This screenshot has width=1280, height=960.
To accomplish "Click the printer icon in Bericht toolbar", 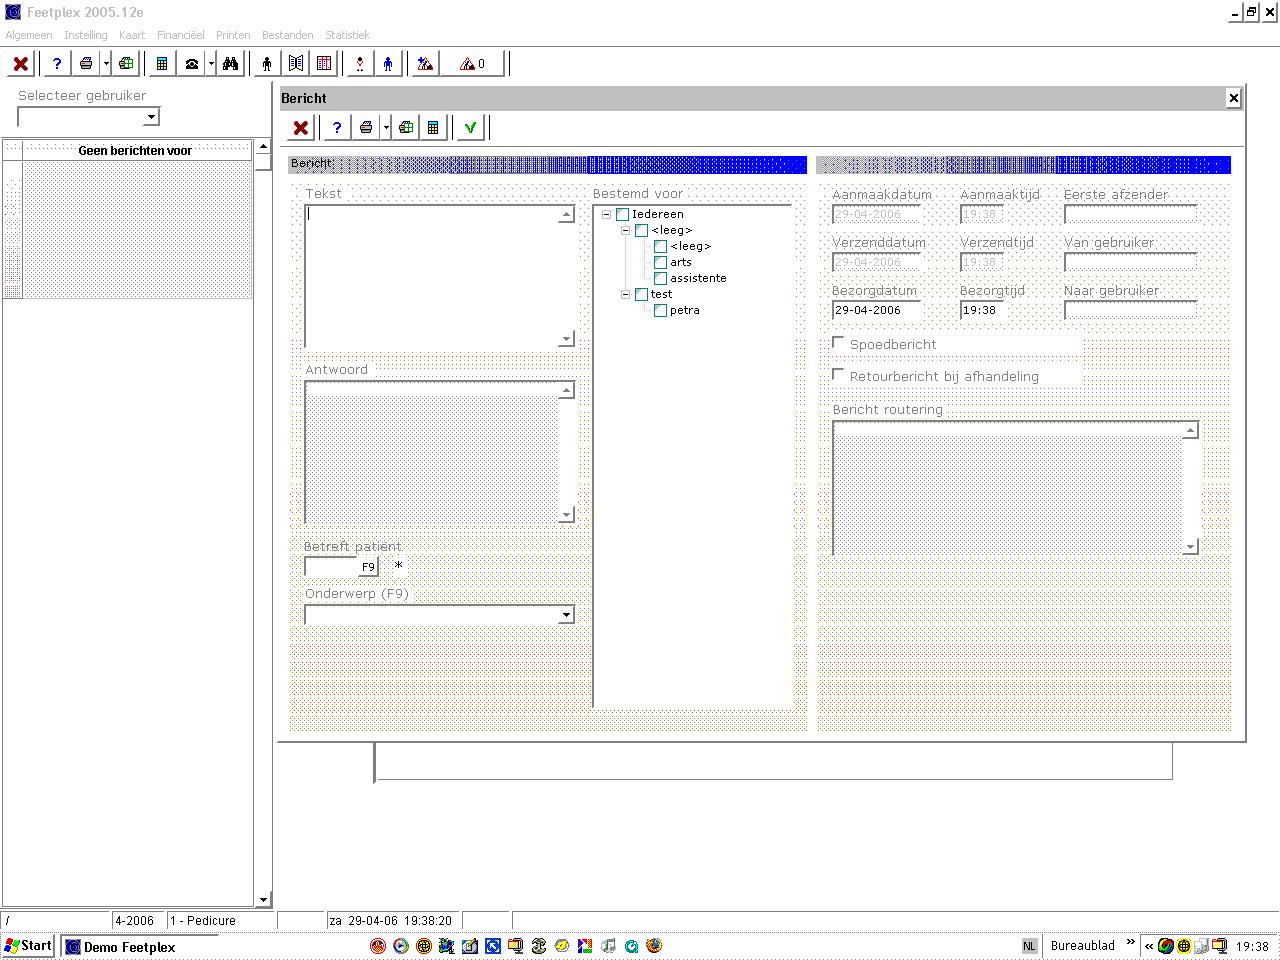I will pos(366,128).
